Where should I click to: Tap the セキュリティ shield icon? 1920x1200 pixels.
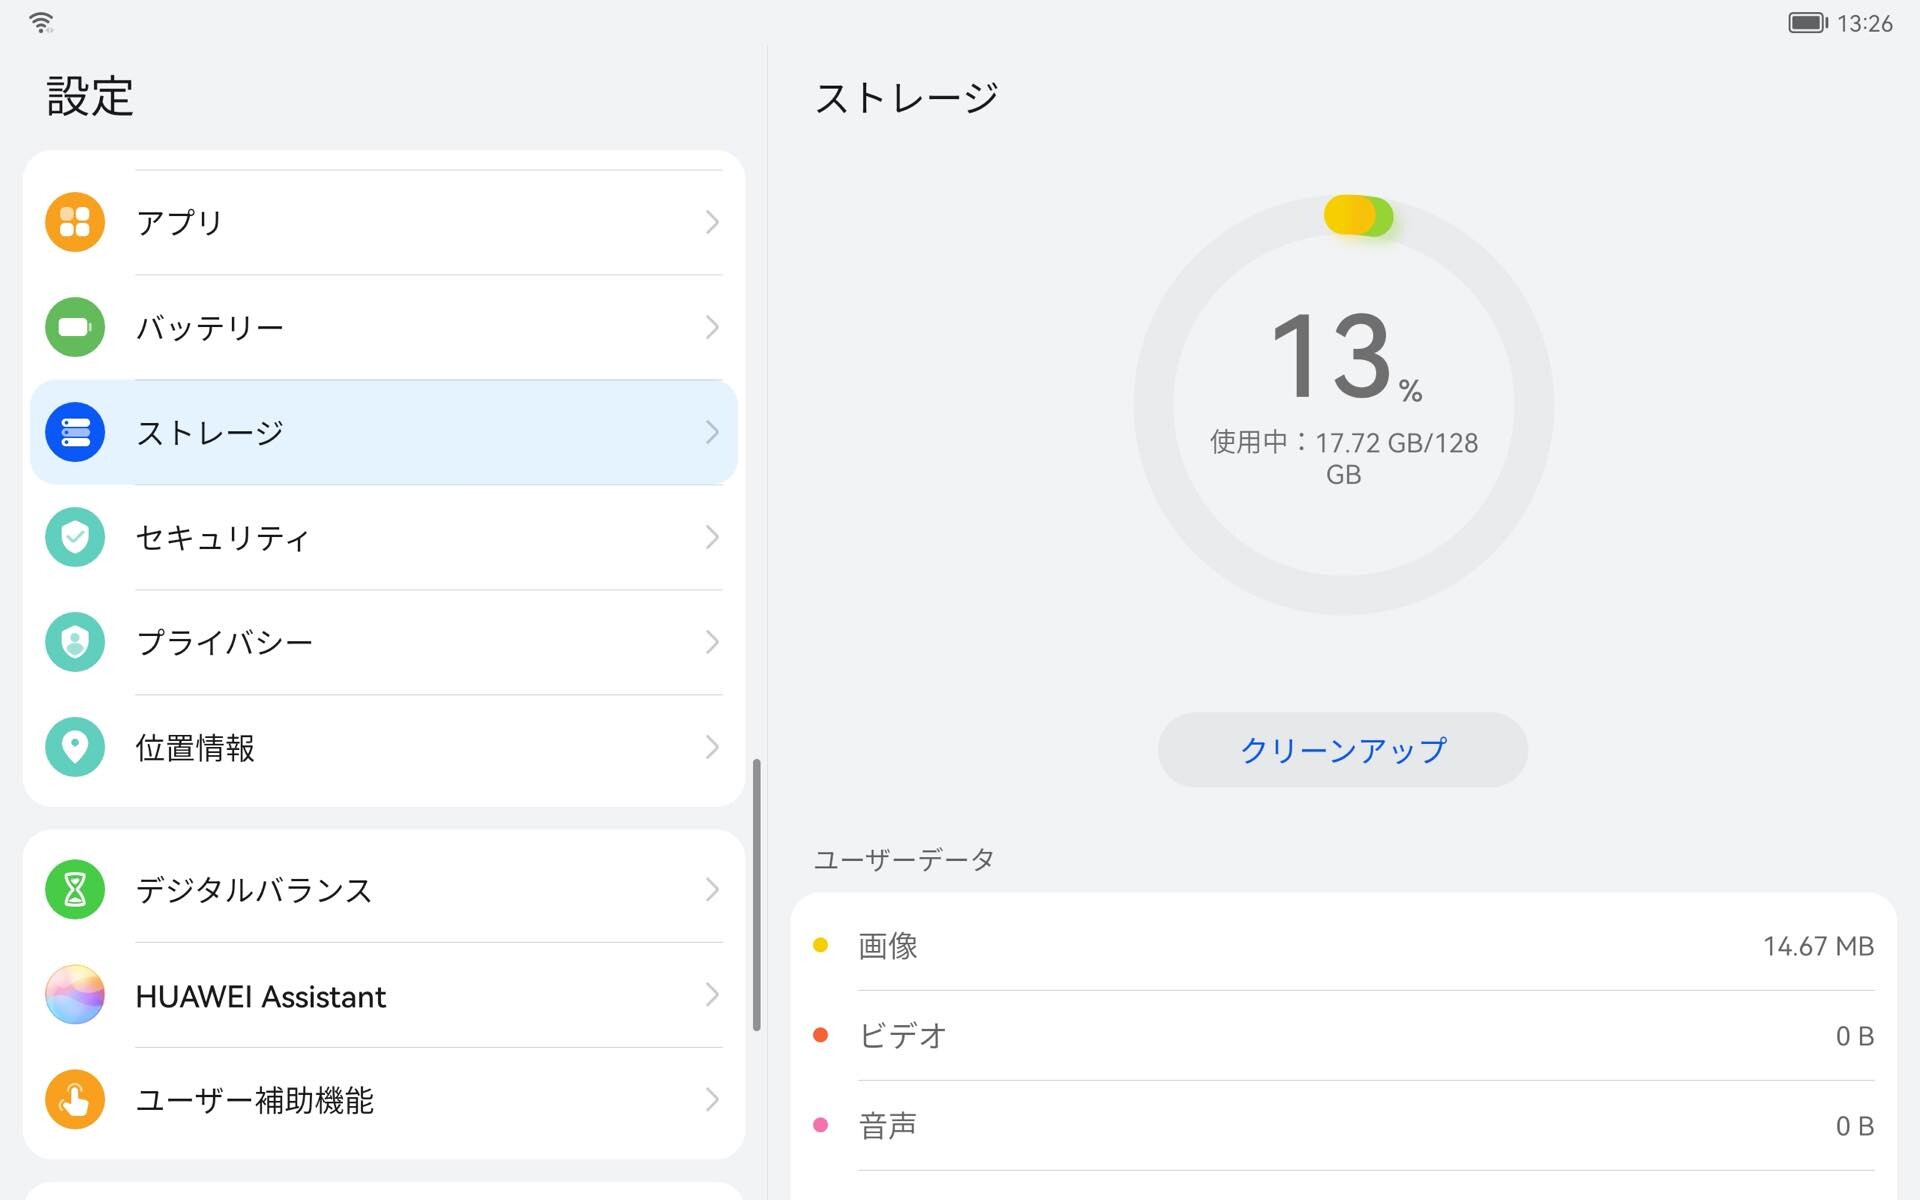(75, 537)
